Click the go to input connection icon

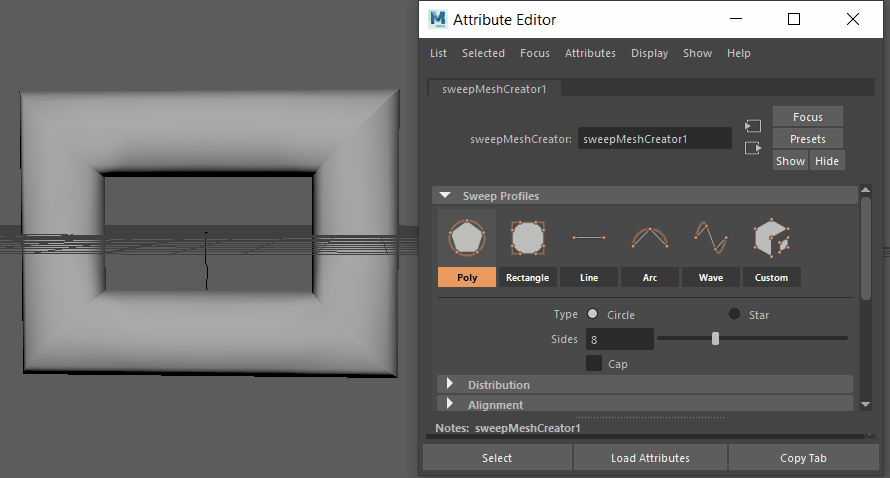(753, 125)
